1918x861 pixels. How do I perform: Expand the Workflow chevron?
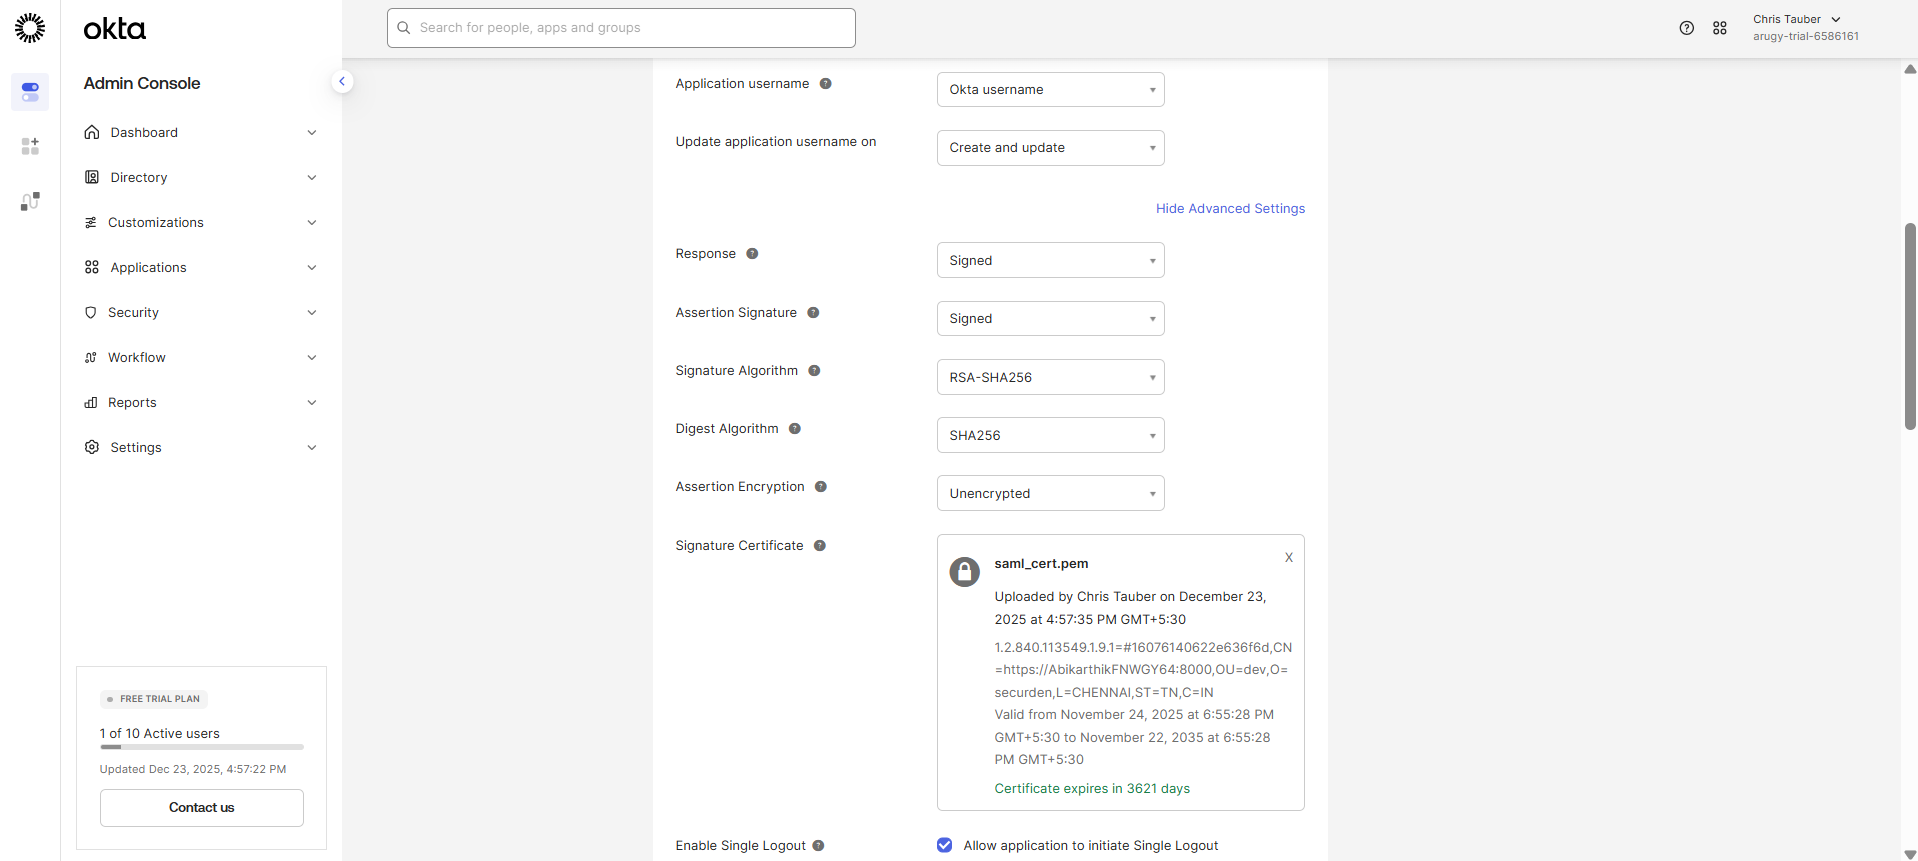pyautogui.click(x=312, y=357)
